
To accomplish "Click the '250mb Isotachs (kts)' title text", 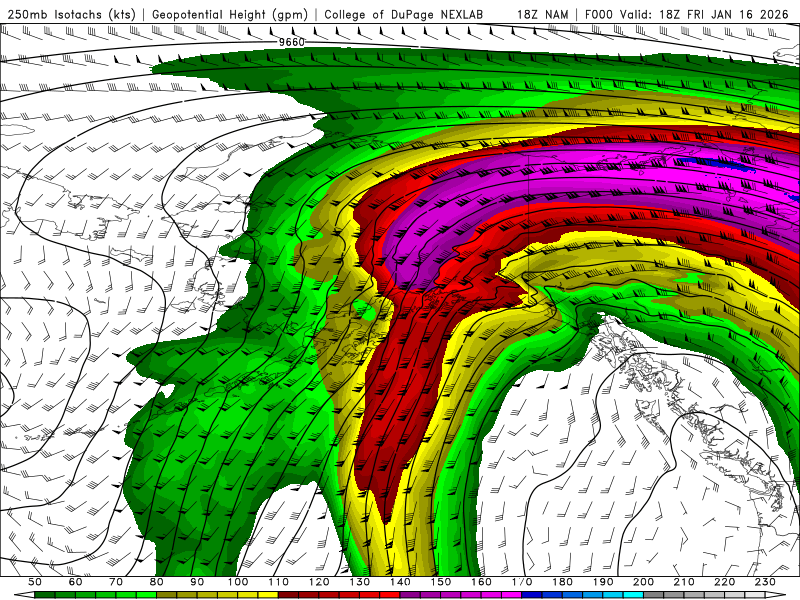I will 72,14.
